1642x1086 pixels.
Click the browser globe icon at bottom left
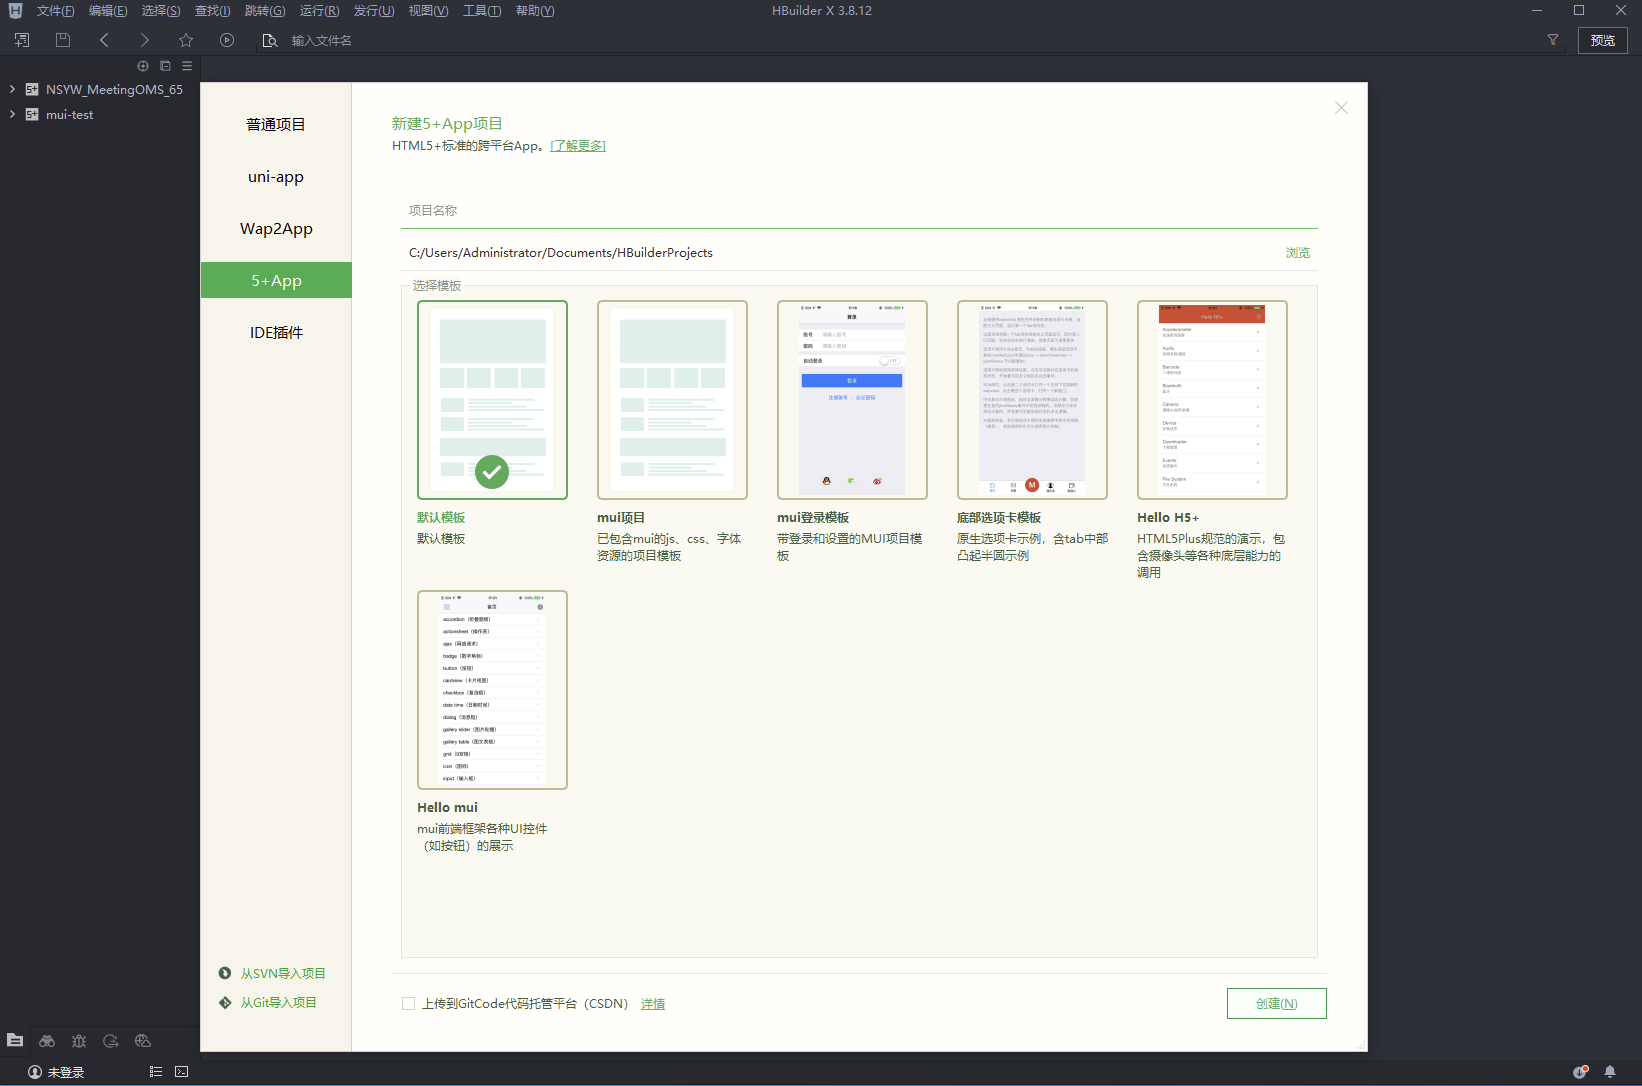click(x=143, y=1041)
